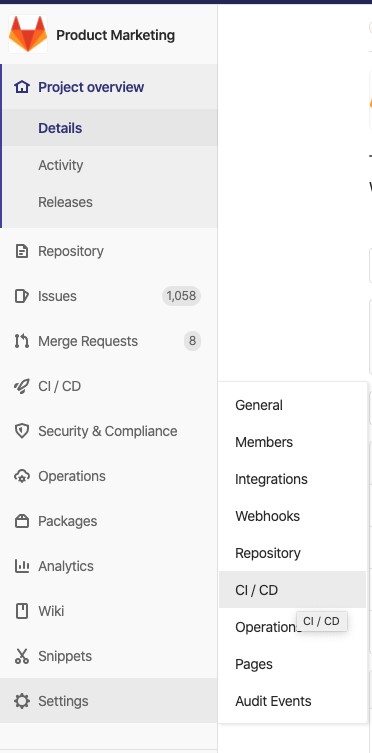
Task: Click the CI / CD rocket icon
Action: tap(22, 386)
